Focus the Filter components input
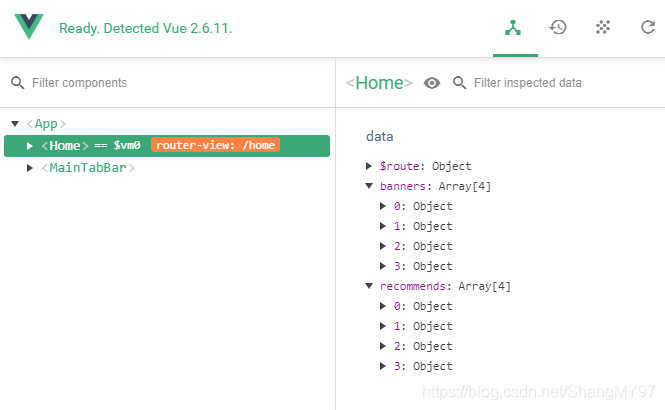 [79, 83]
